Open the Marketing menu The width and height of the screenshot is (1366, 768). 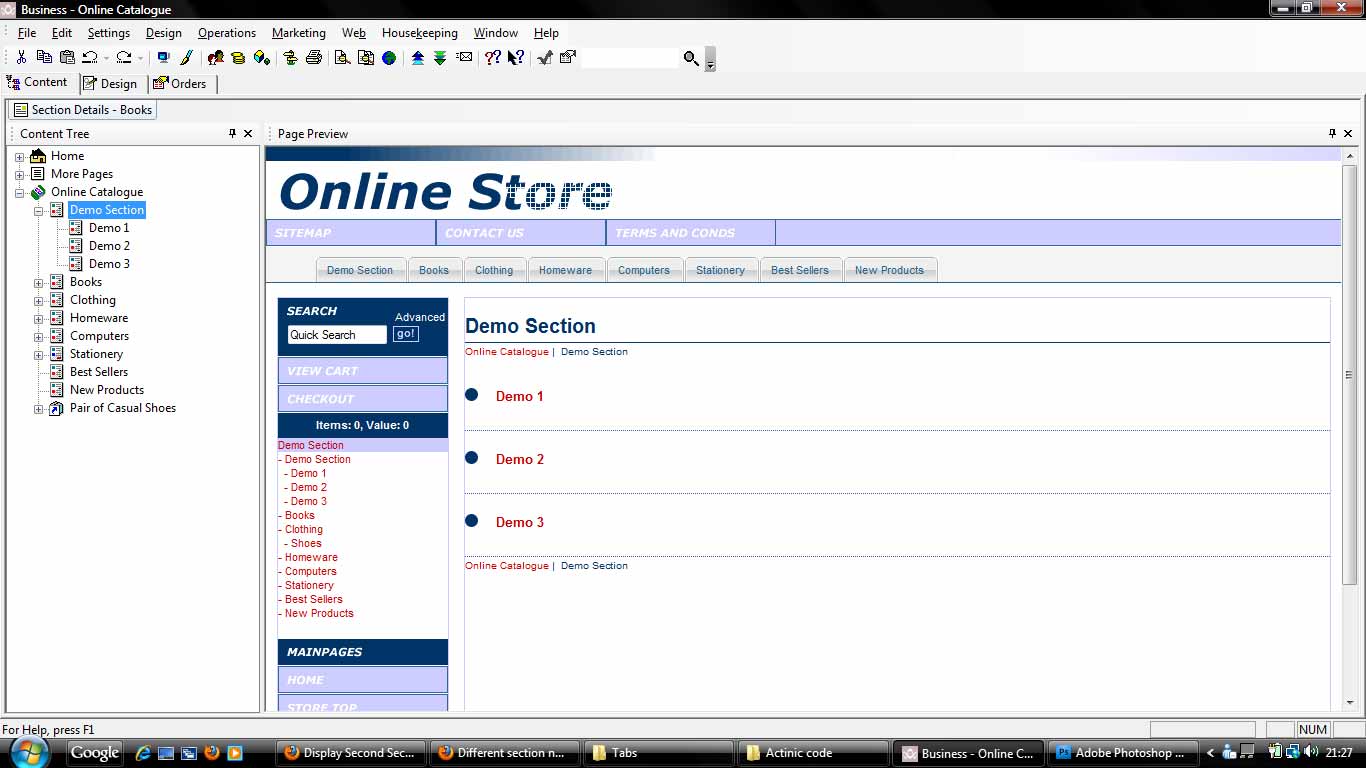pyautogui.click(x=298, y=33)
